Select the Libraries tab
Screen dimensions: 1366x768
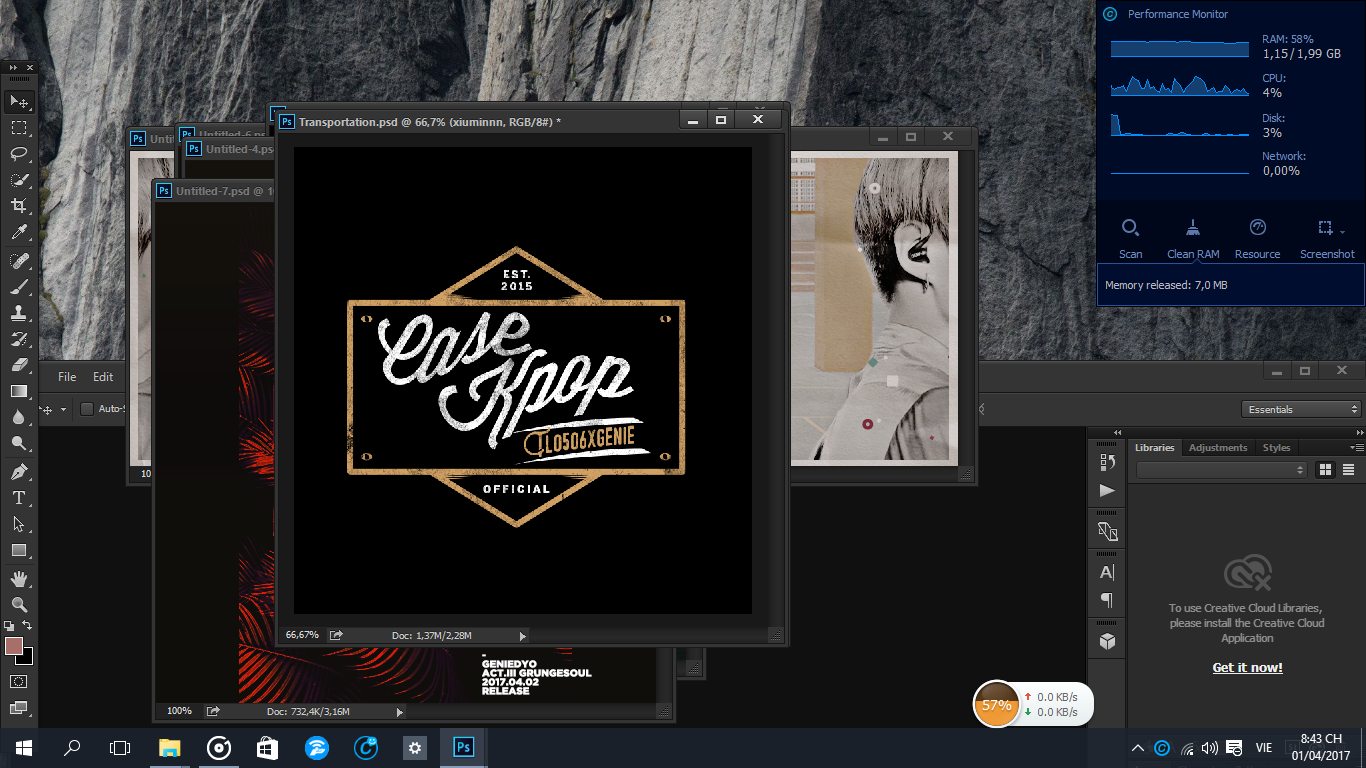(x=1155, y=448)
